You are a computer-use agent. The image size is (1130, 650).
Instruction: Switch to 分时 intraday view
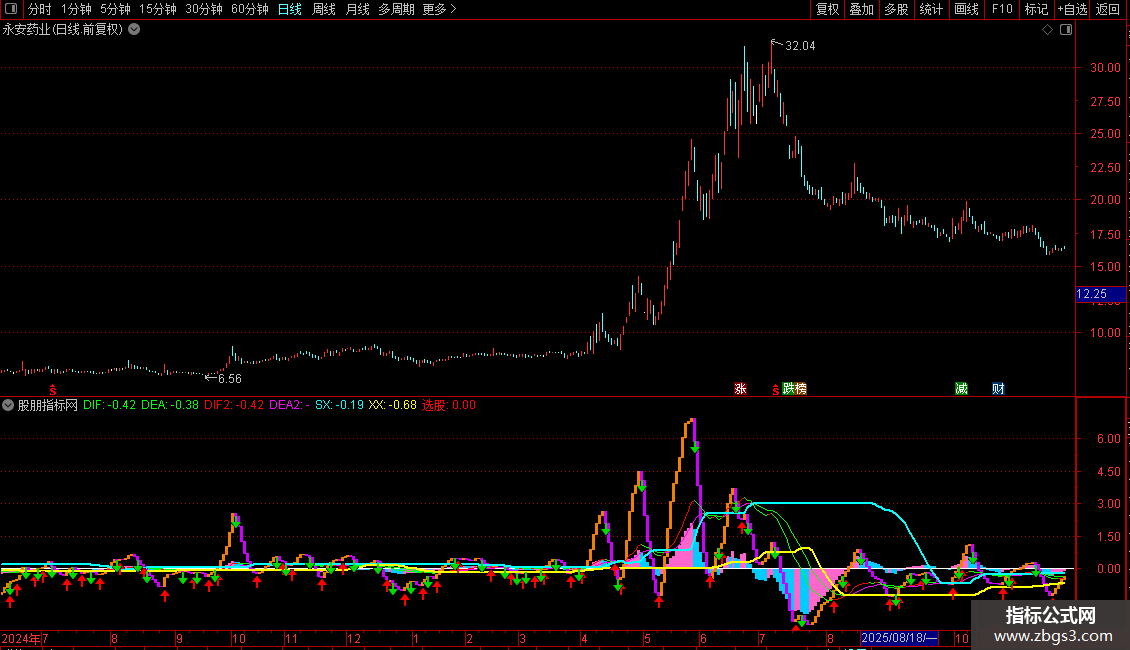[x=40, y=9]
